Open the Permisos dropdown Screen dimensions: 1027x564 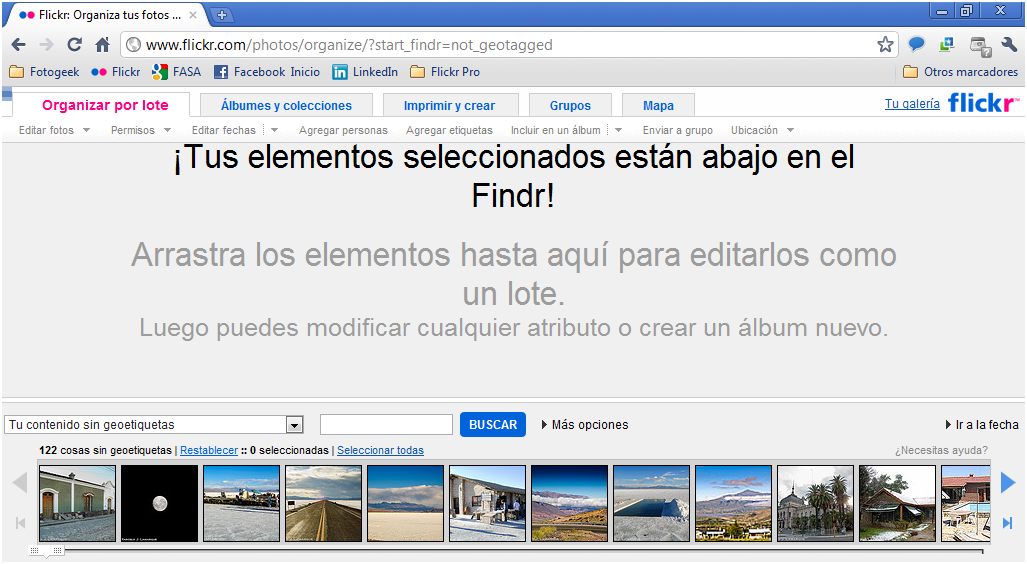pos(141,130)
